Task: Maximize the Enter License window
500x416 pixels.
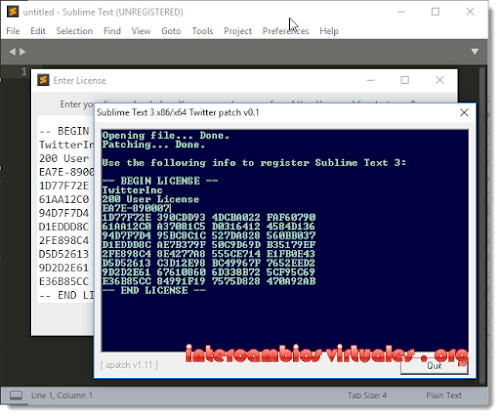Action: click(x=405, y=80)
